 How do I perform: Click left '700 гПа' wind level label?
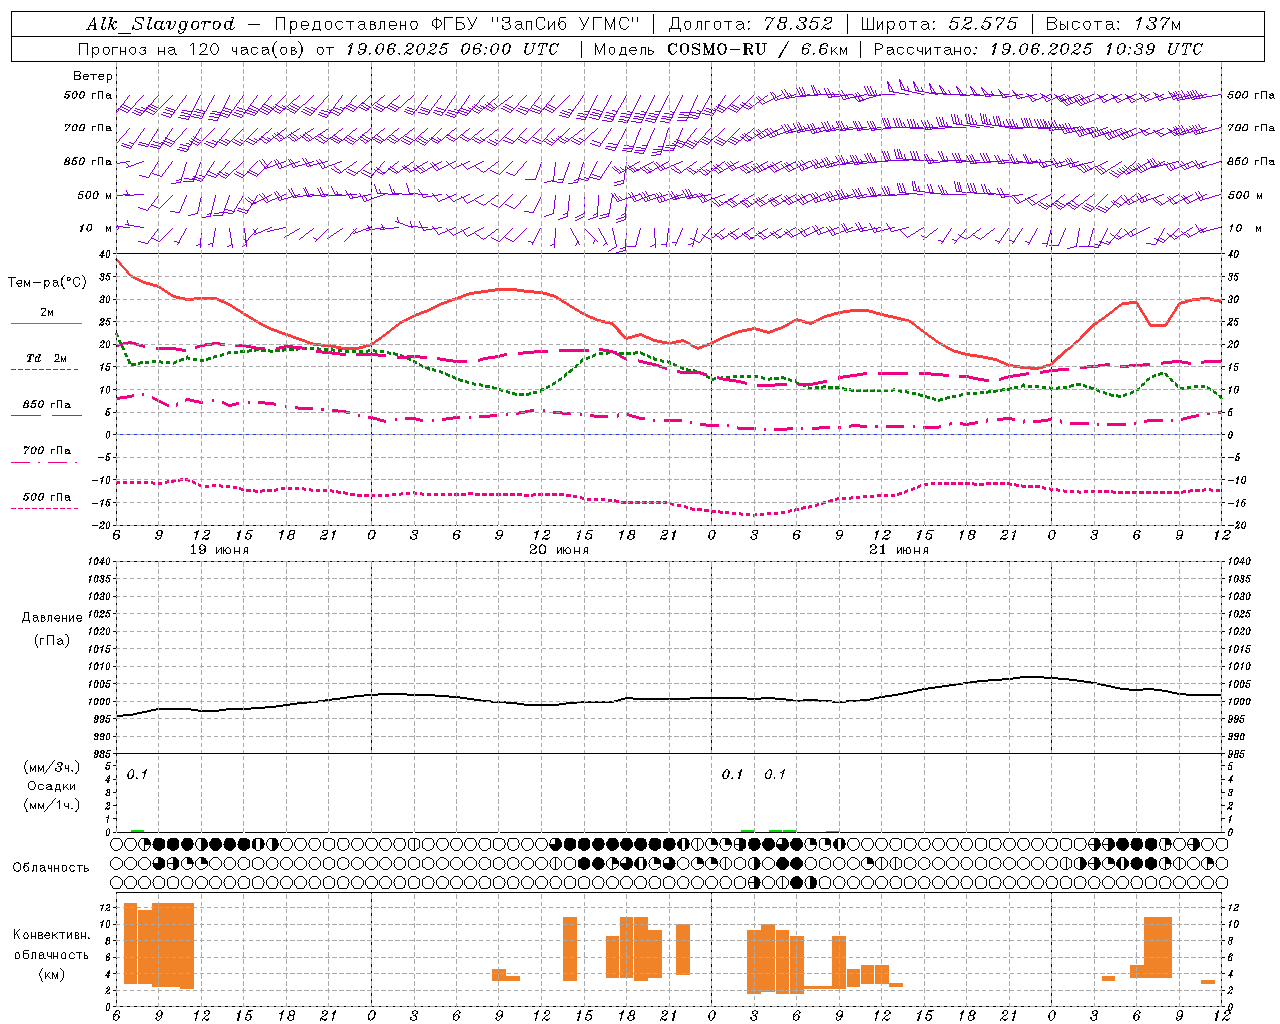[x=88, y=128]
